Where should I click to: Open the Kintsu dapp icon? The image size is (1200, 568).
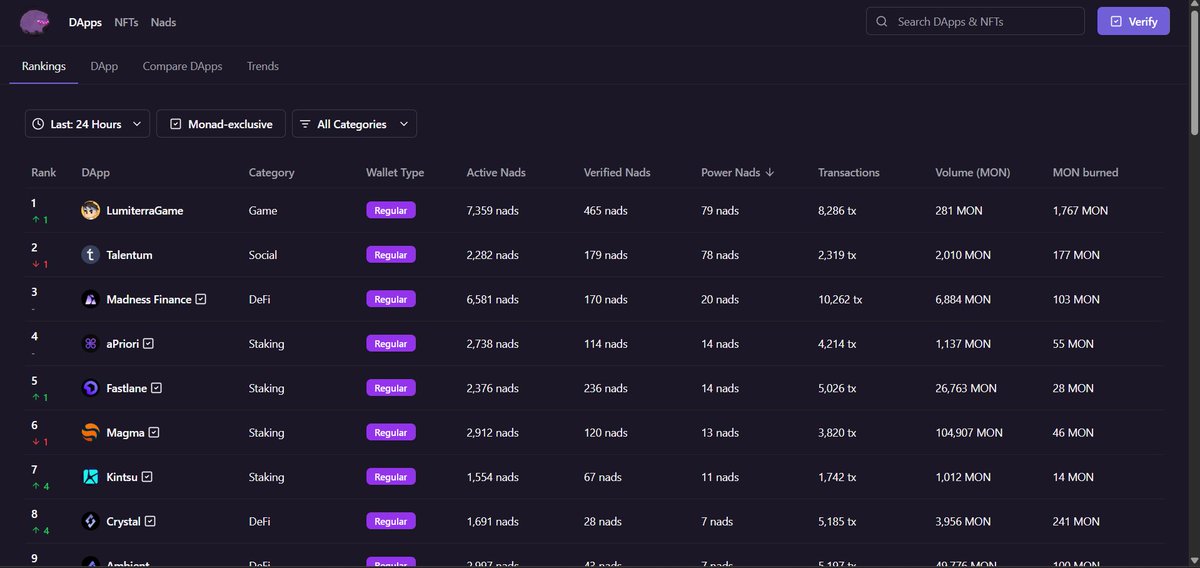tap(90, 477)
